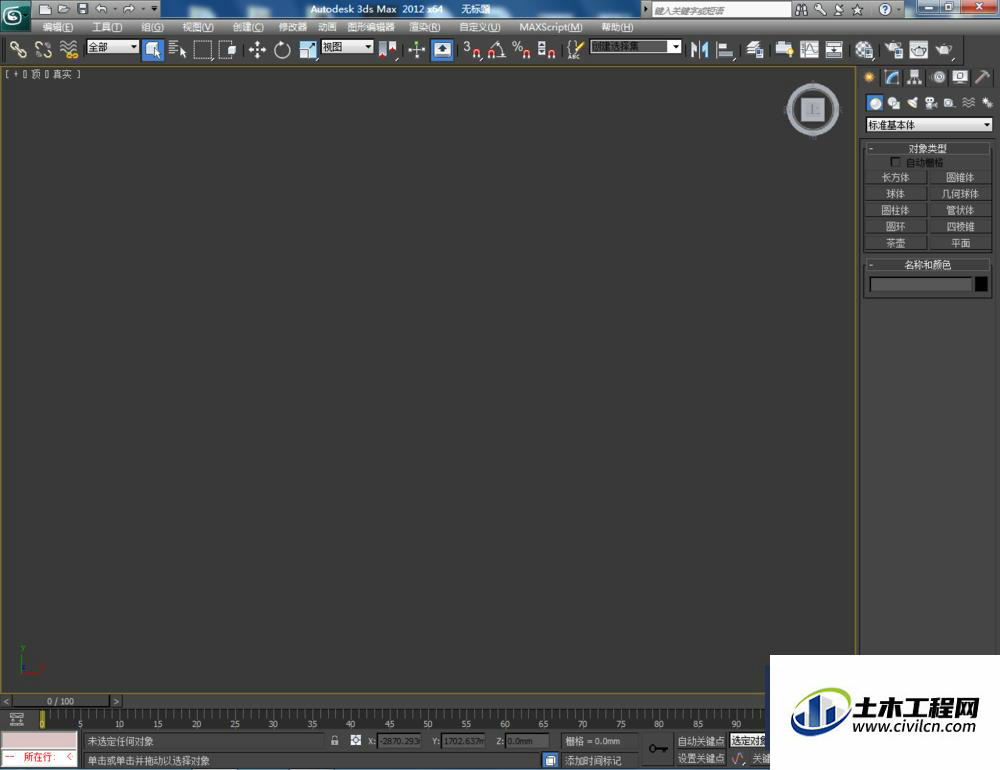Viewport: 1000px width, 770px height.
Task: Open the Material Editor checkered sphere icon
Action: tap(864, 50)
